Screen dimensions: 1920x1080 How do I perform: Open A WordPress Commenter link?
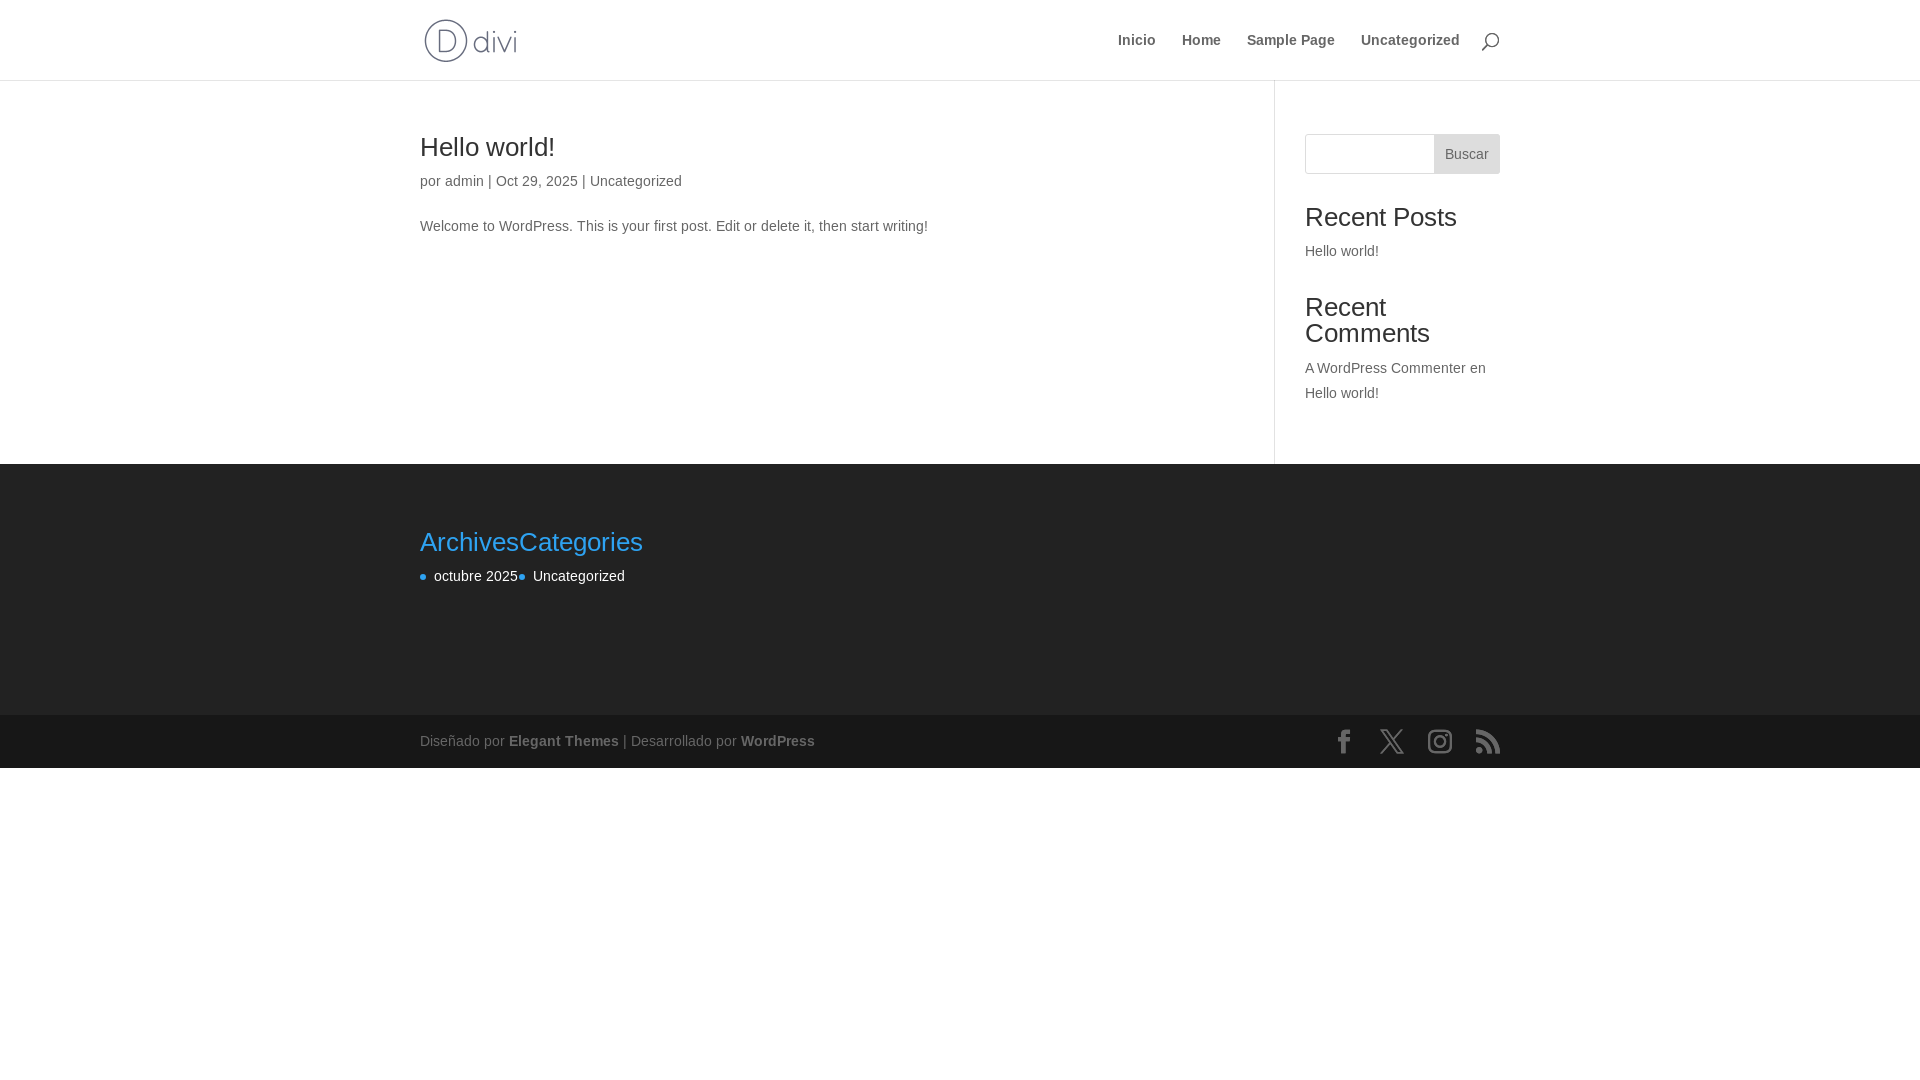(x=1385, y=368)
